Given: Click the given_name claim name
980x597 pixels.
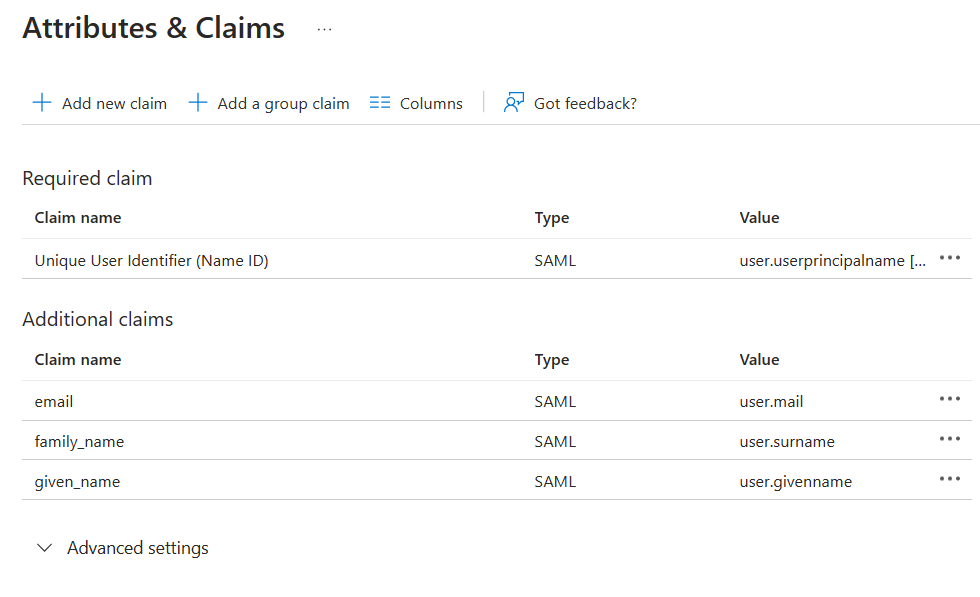Looking at the screenshot, I should 77,482.
